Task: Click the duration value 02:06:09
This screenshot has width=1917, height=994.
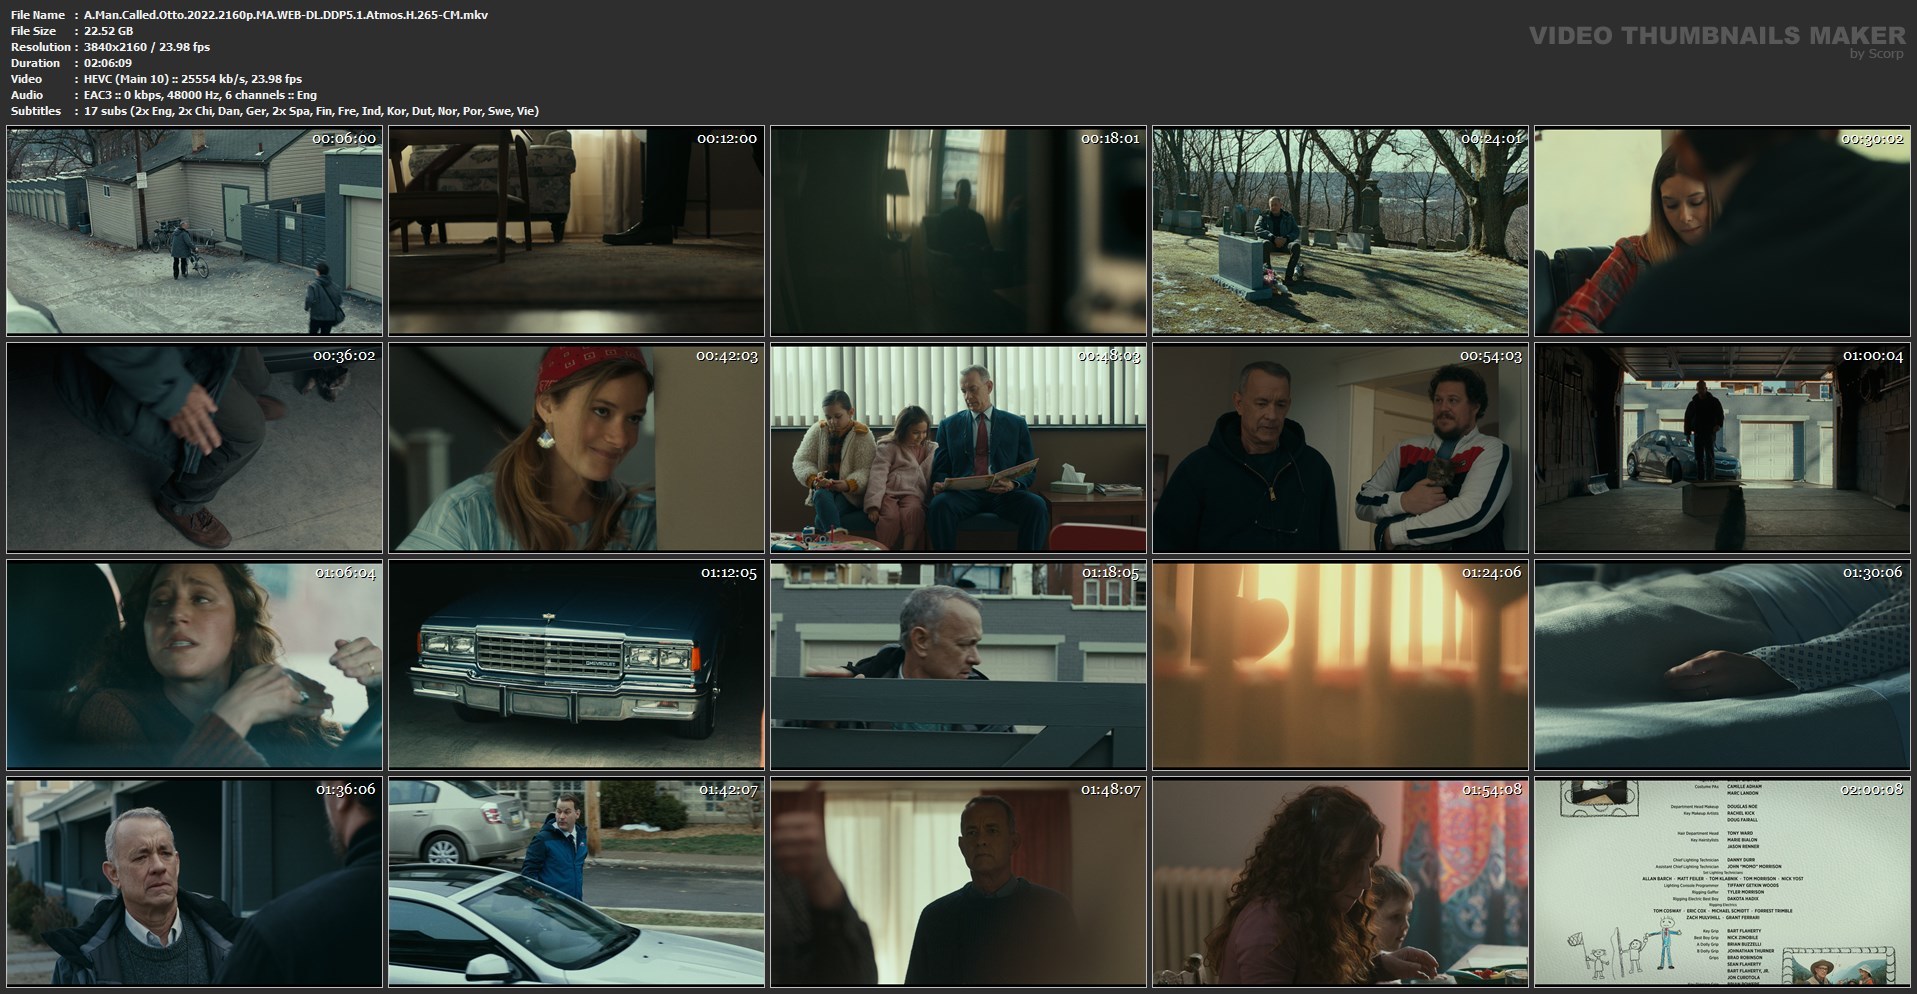Action: pos(108,63)
